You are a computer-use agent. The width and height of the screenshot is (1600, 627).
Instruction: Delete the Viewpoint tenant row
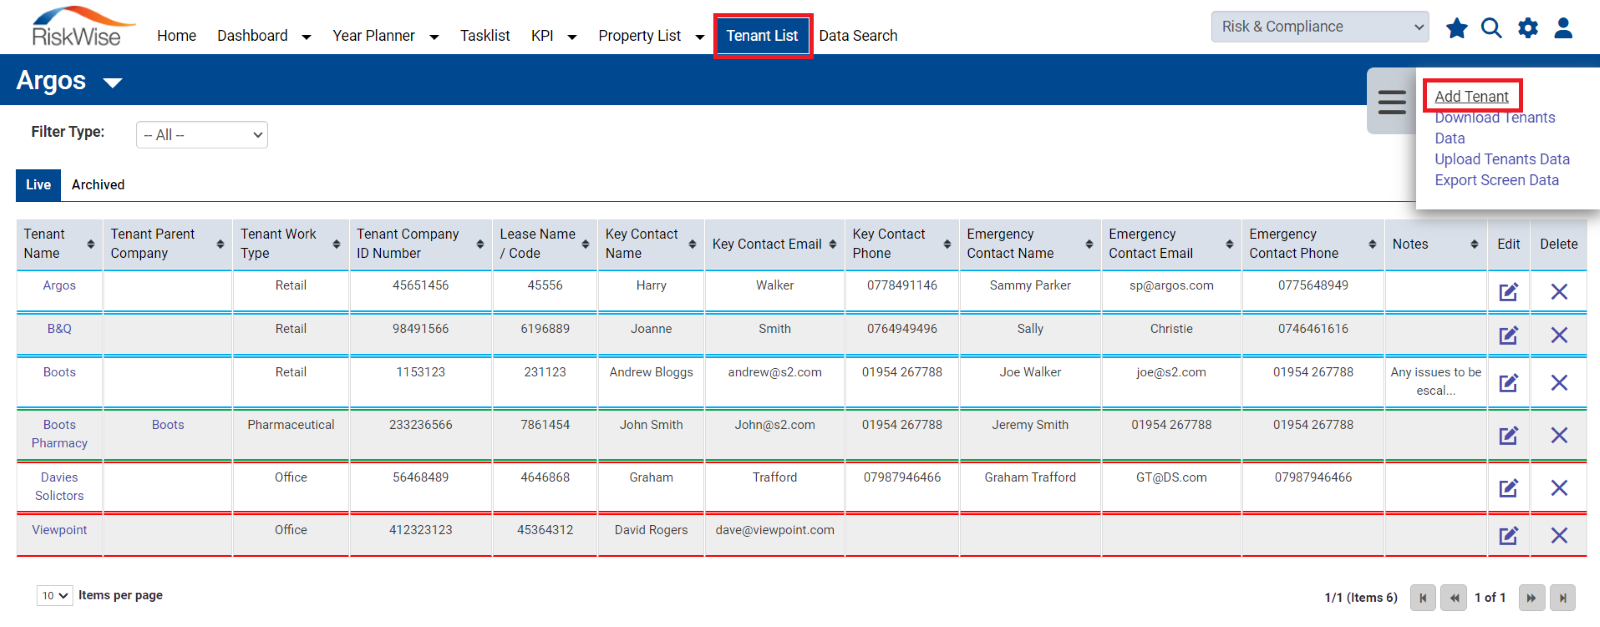(x=1559, y=536)
